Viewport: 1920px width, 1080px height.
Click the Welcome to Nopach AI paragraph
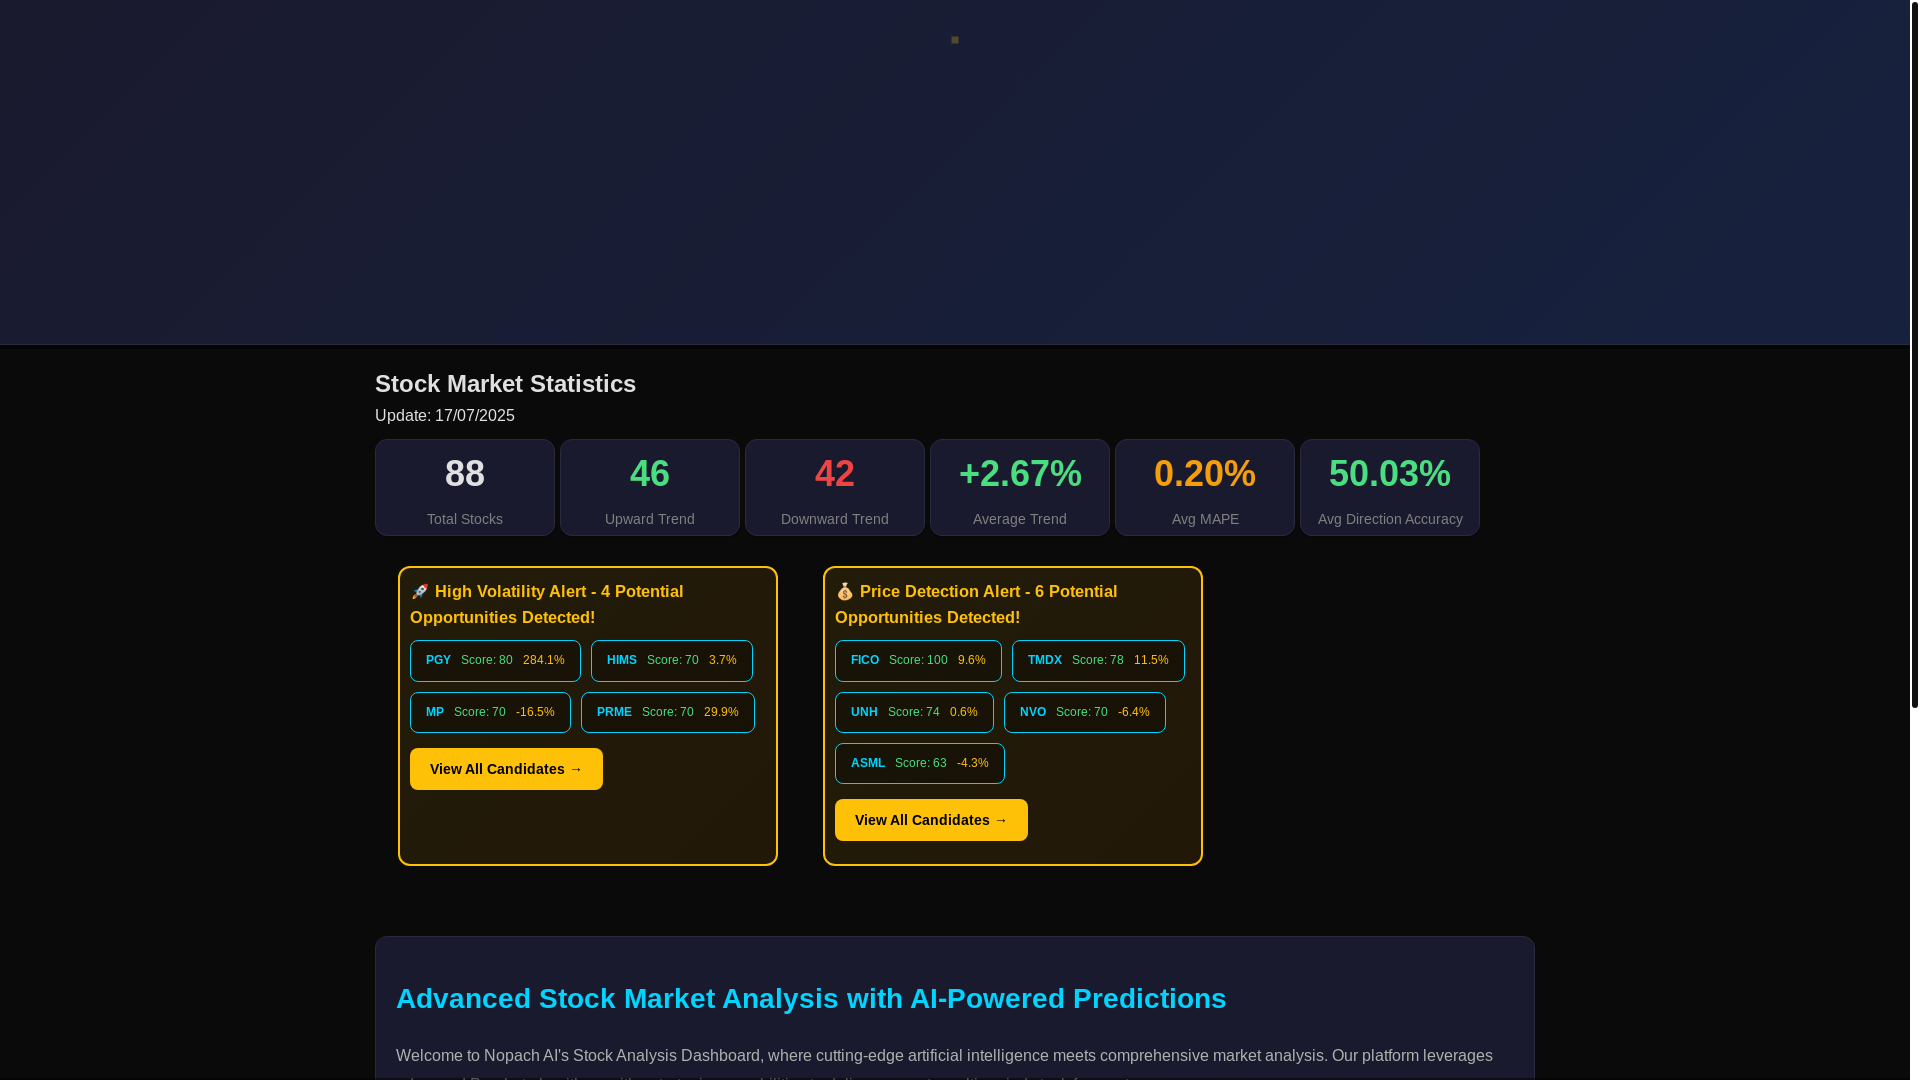pos(944,1064)
